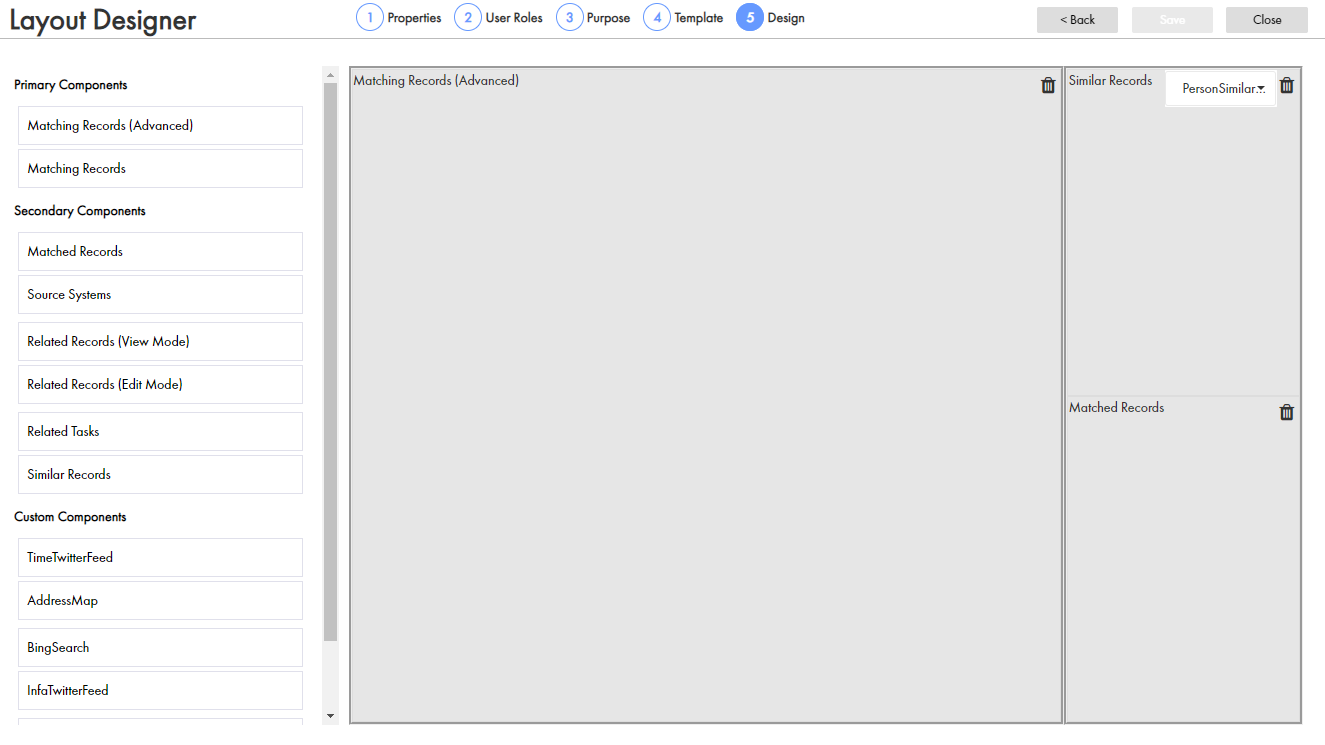Delete the Matching Records (Advanced) panel
1325x745 pixels.
click(x=1048, y=86)
